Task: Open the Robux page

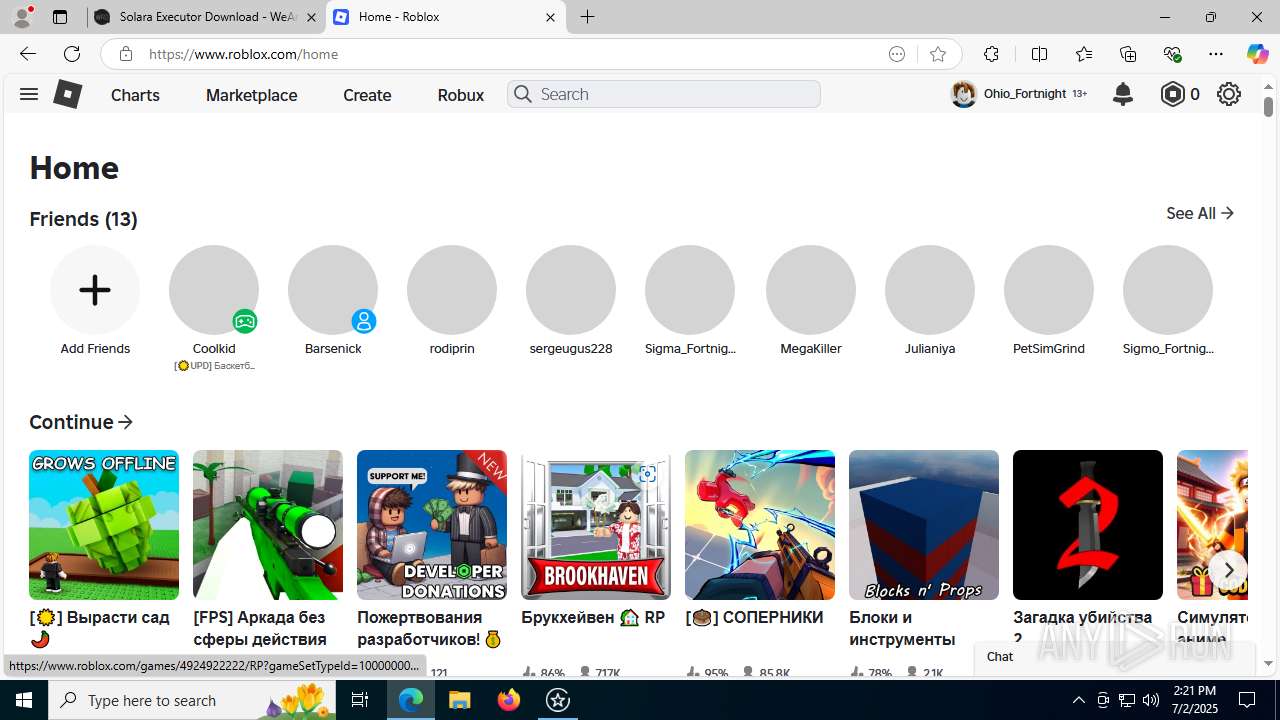Action: 461,95
